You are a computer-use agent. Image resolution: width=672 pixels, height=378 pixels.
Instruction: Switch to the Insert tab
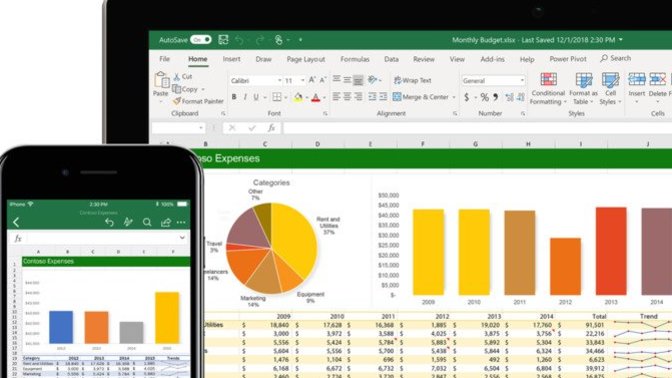(x=231, y=59)
